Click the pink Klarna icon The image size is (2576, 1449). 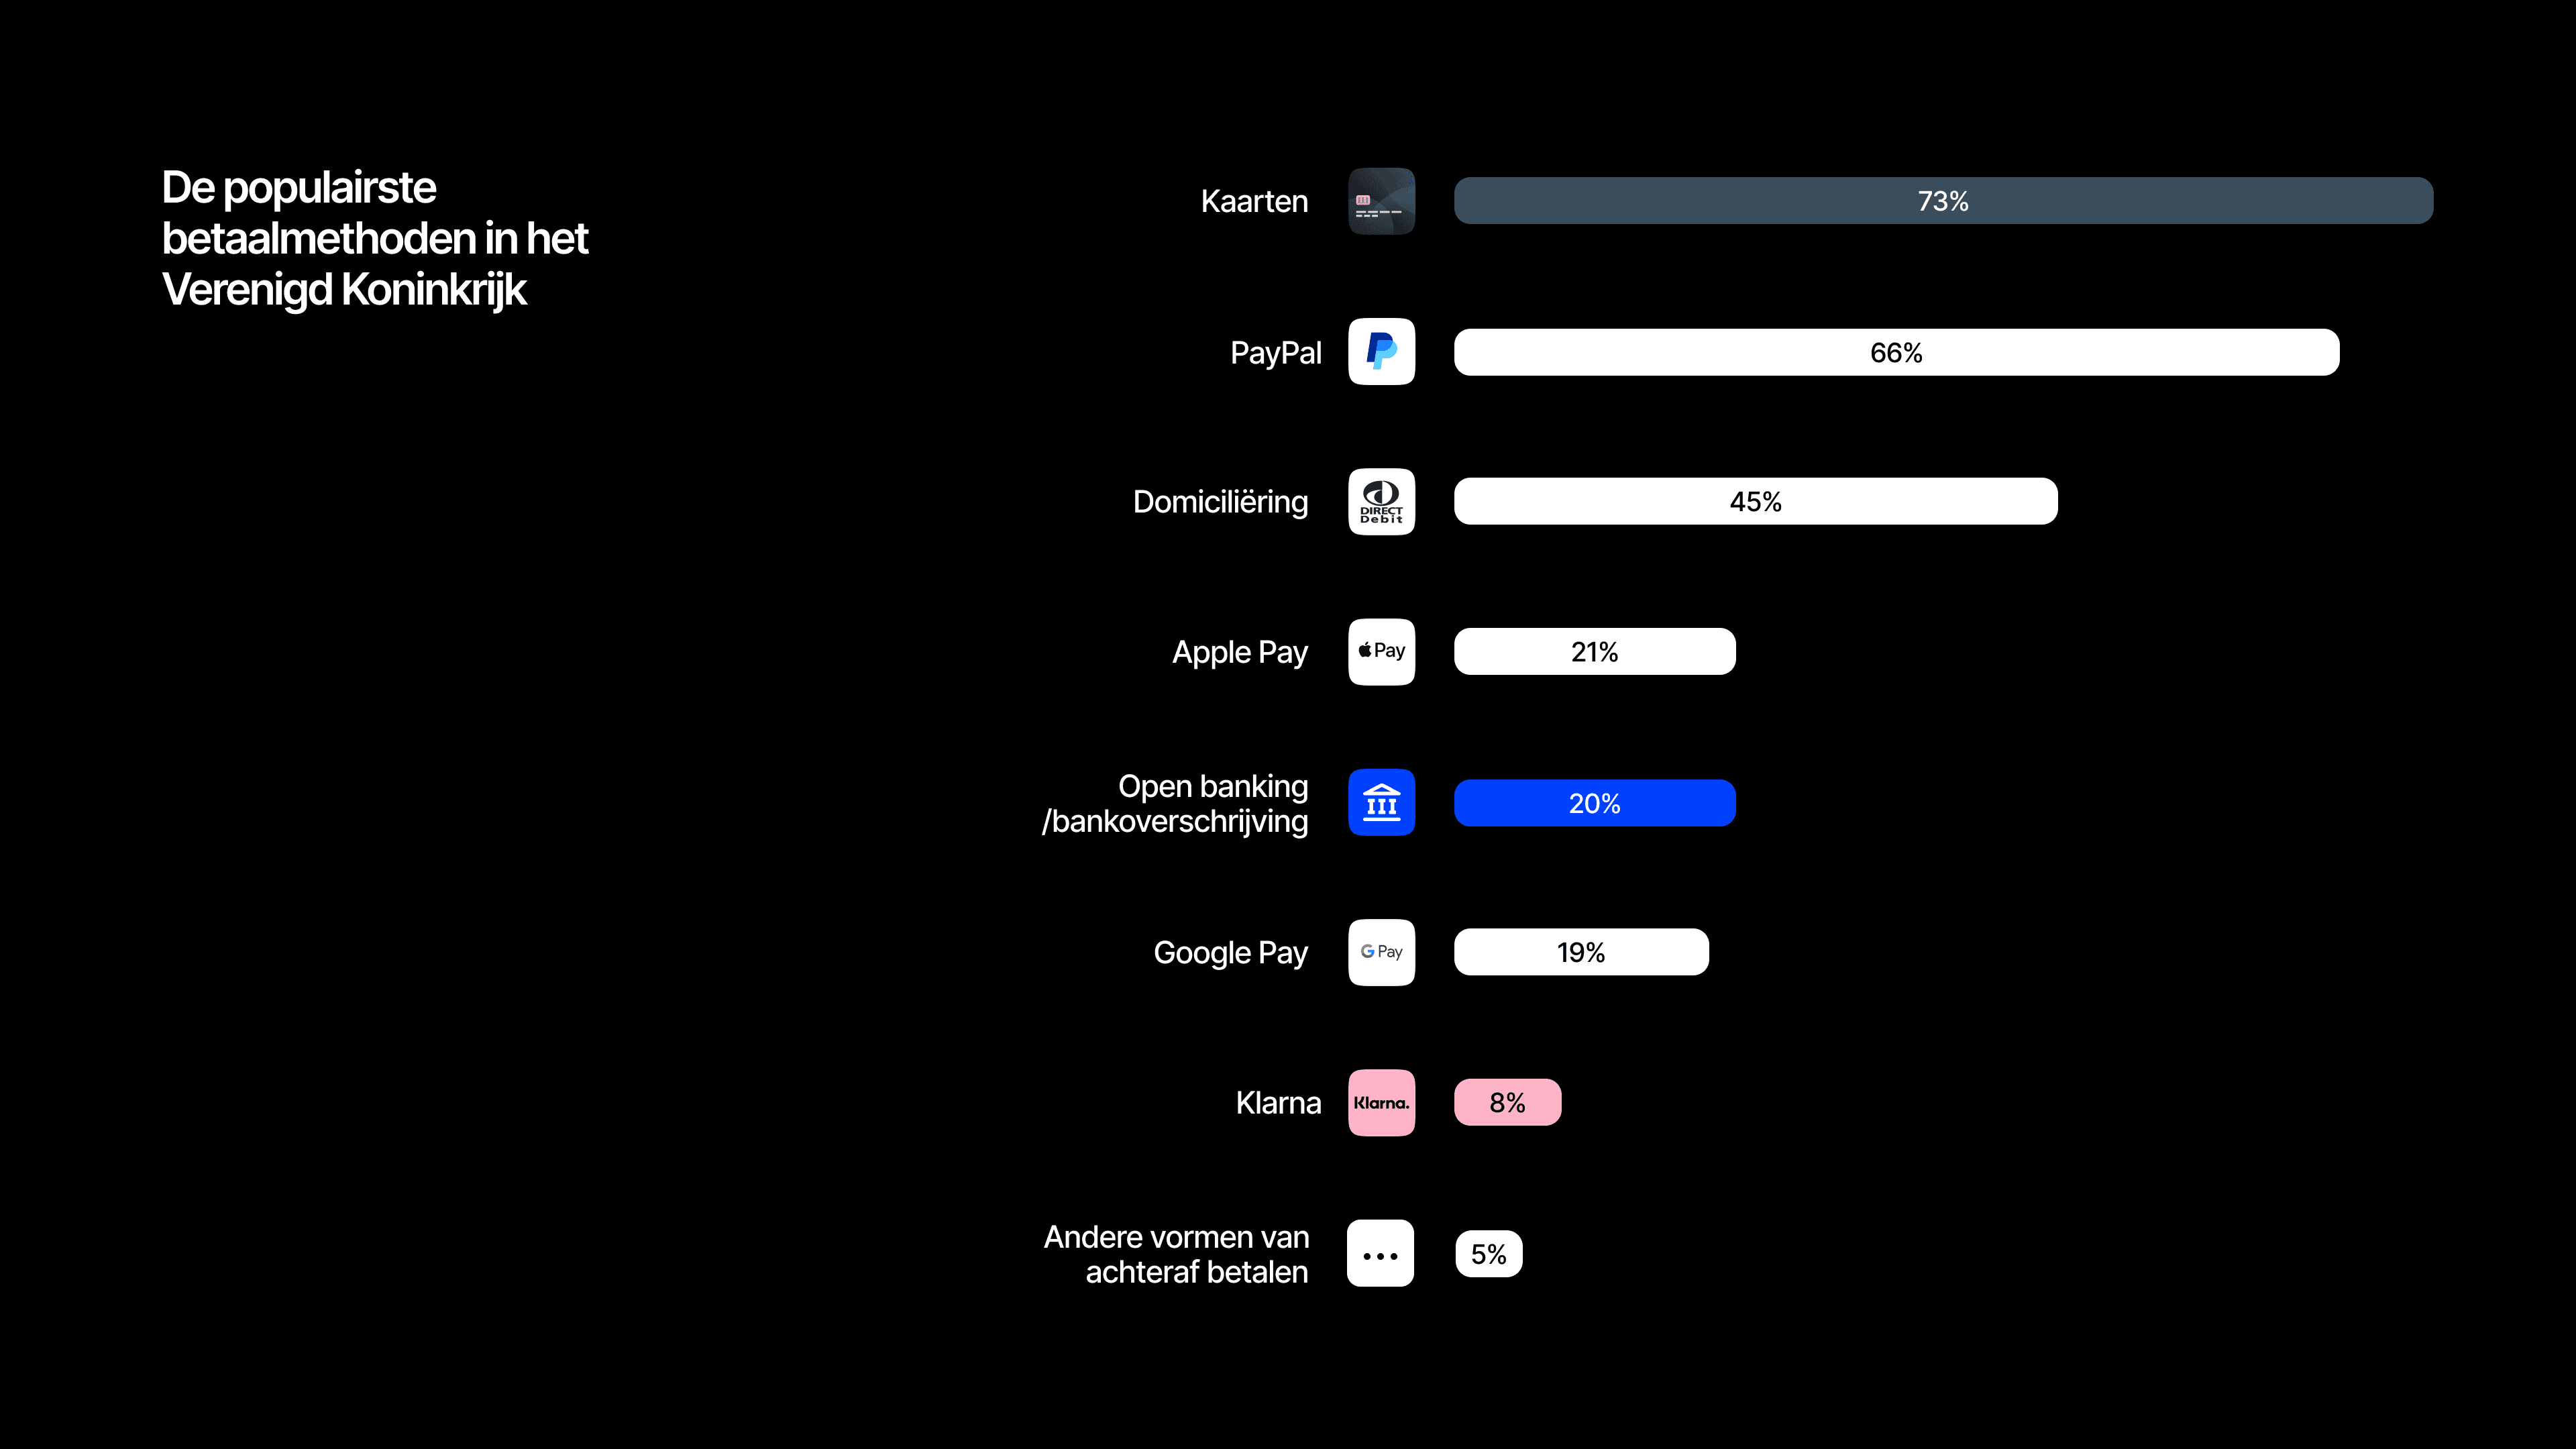coord(1381,1102)
